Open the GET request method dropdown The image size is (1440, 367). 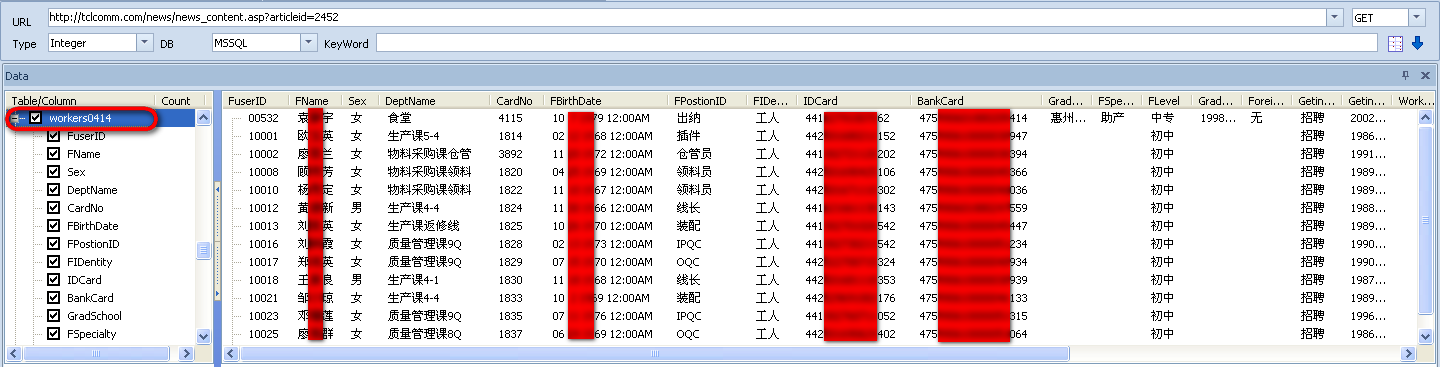click(x=1416, y=17)
